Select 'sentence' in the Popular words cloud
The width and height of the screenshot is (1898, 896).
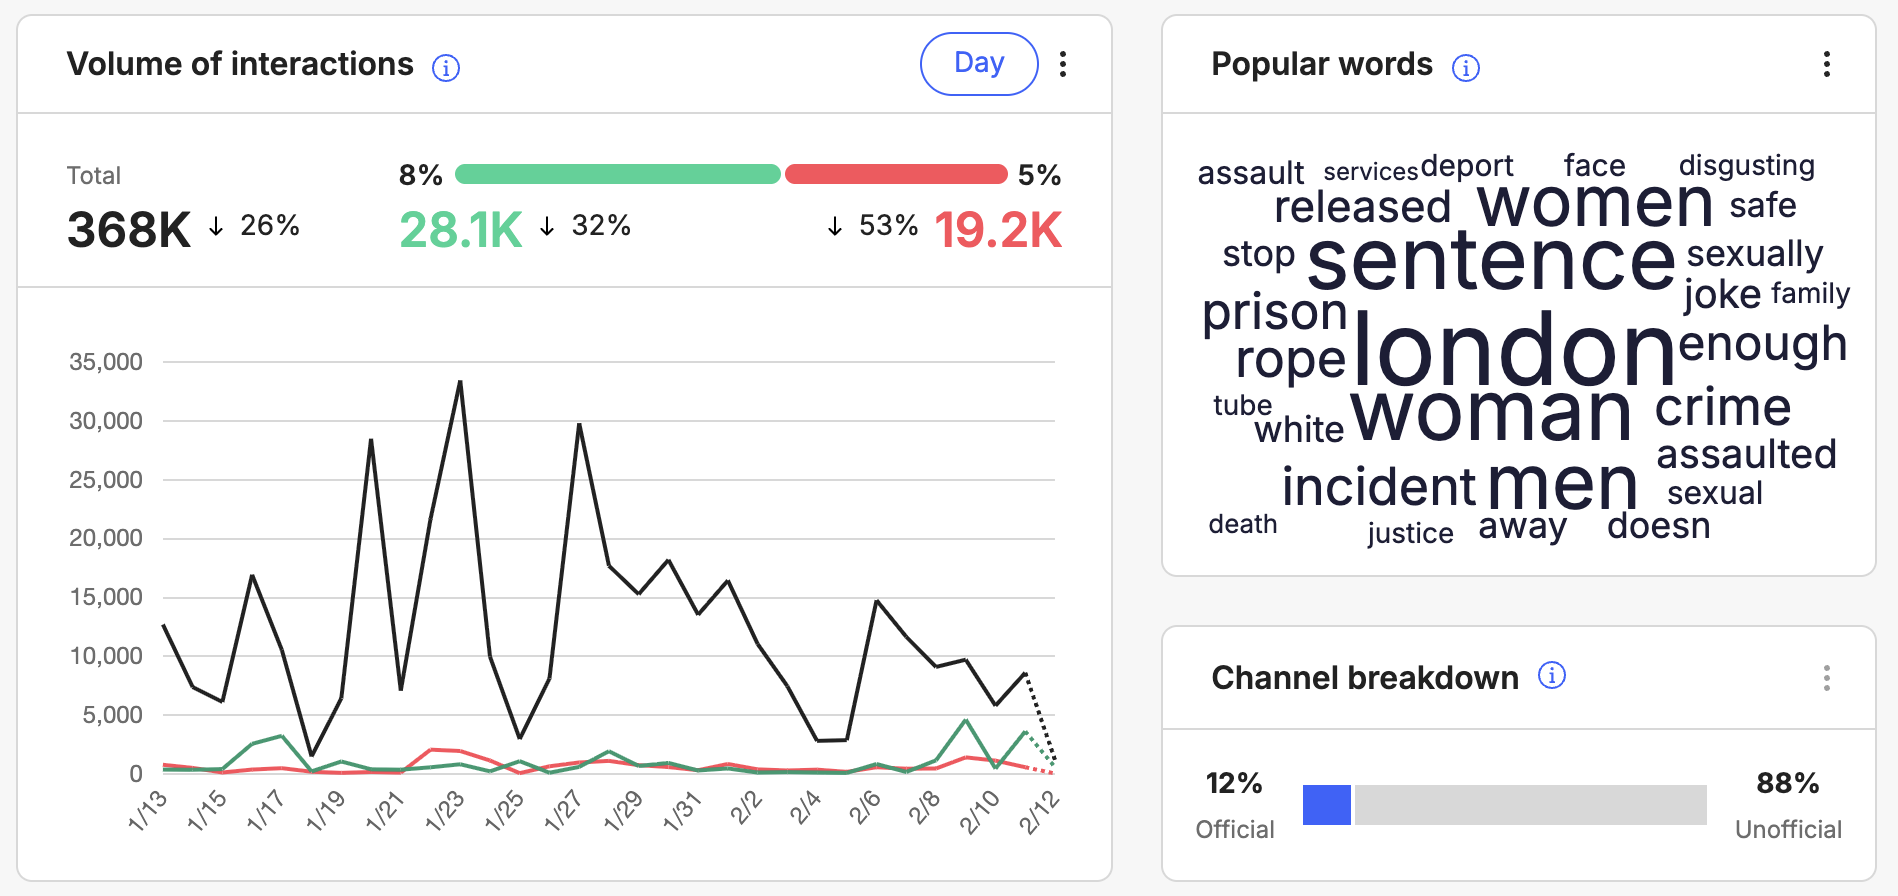point(1490,260)
